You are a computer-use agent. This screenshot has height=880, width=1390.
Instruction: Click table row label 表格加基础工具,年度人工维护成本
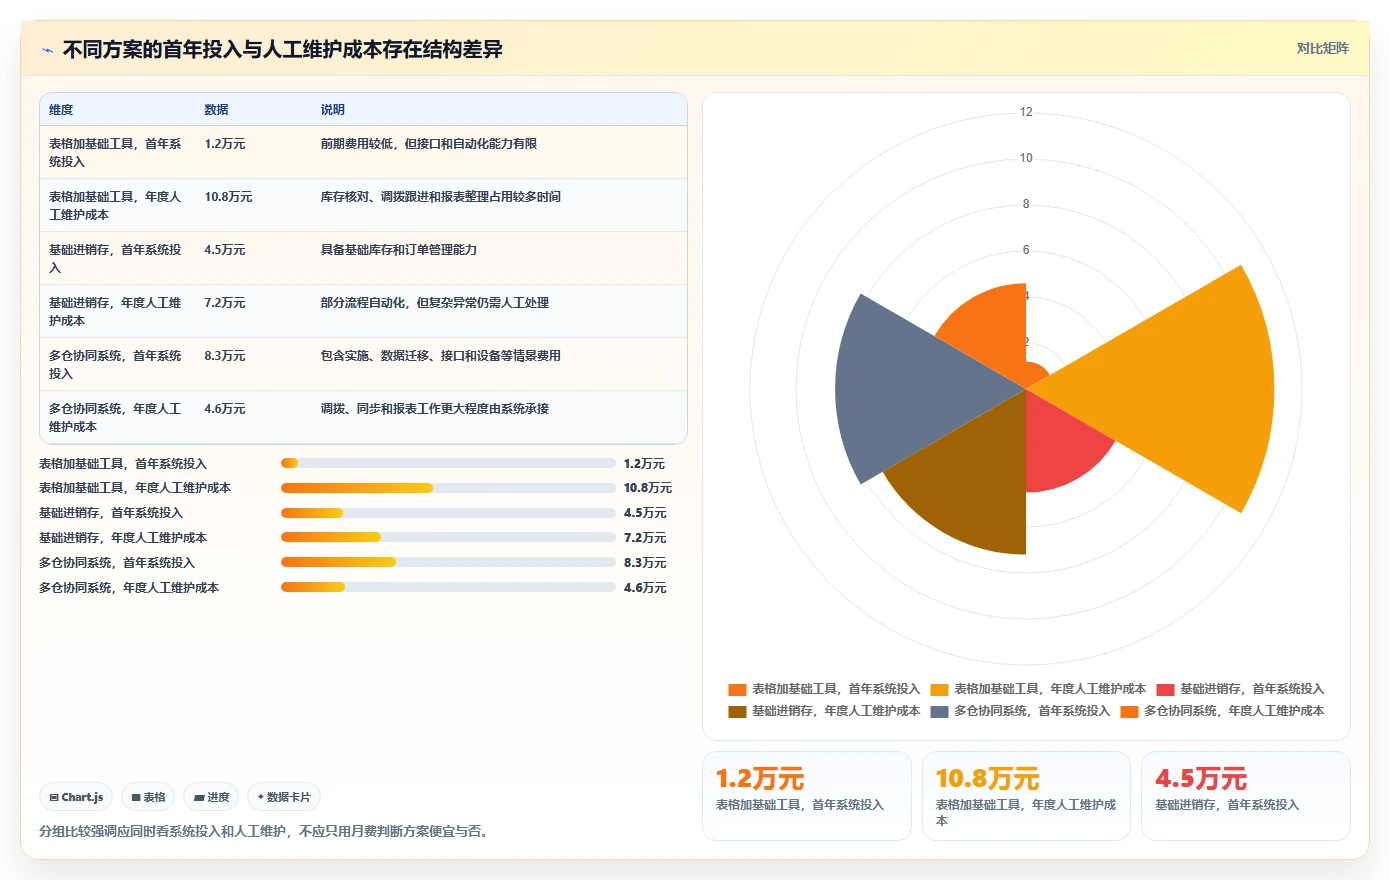(115, 206)
